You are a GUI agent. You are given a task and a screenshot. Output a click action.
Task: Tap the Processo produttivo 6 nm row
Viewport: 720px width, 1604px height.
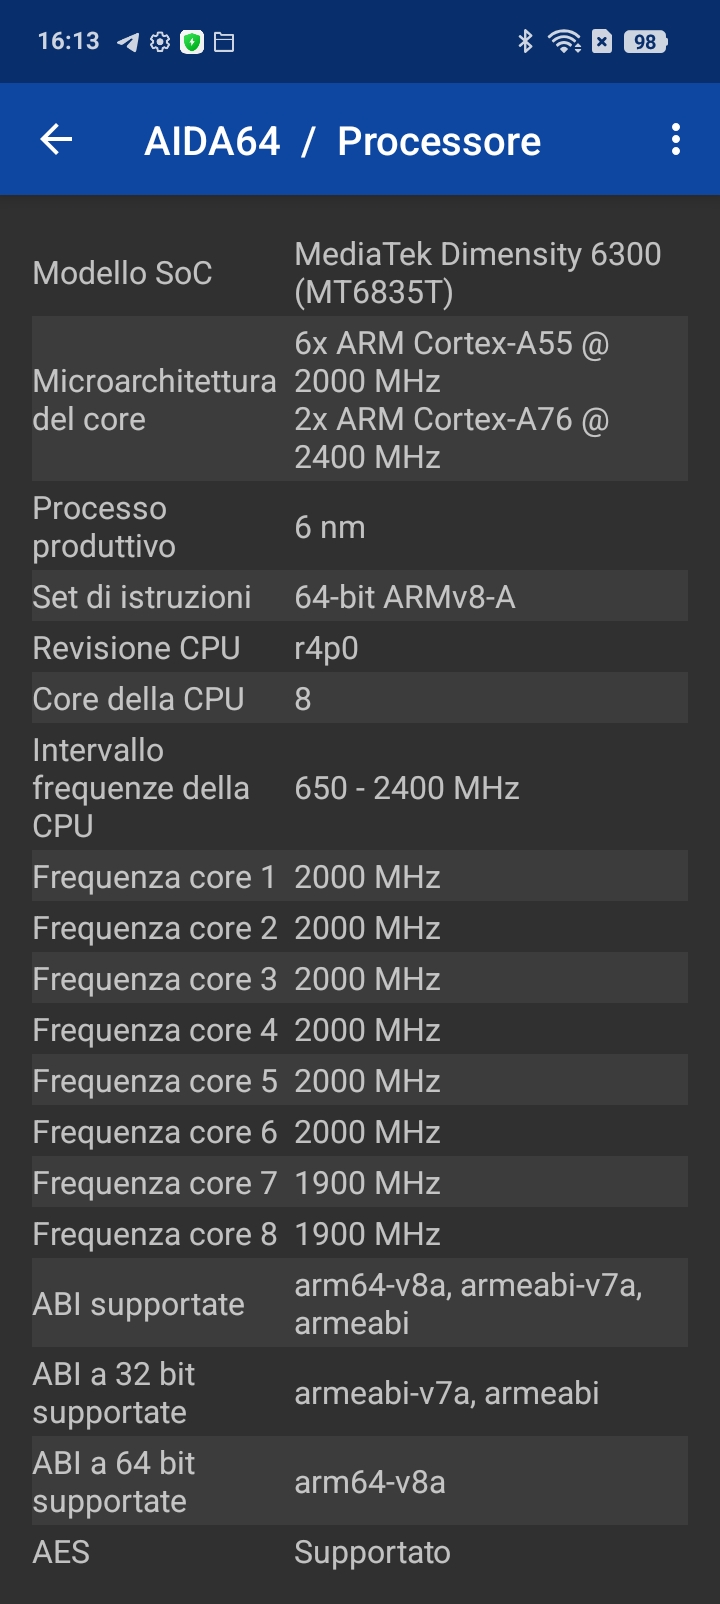coord(360,527)
